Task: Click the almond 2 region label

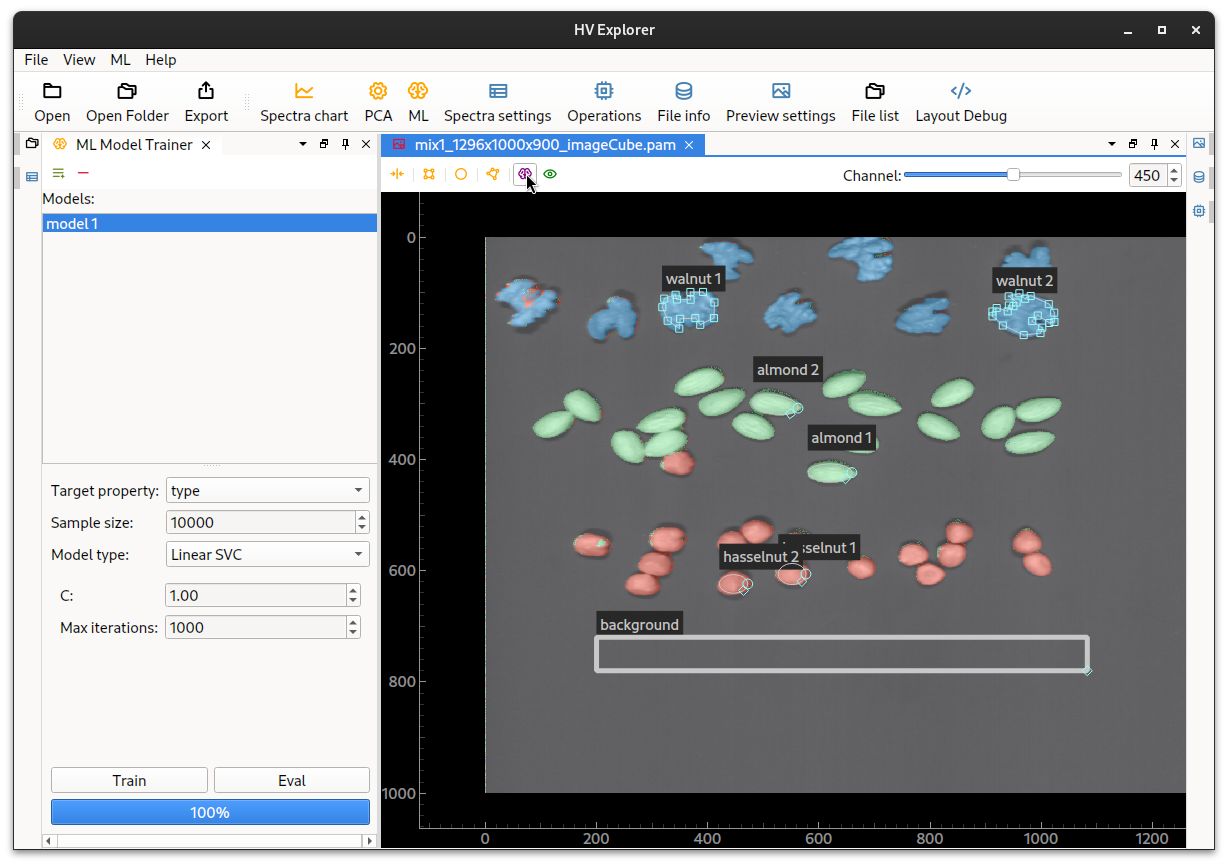Action: (x=788, y=369)
